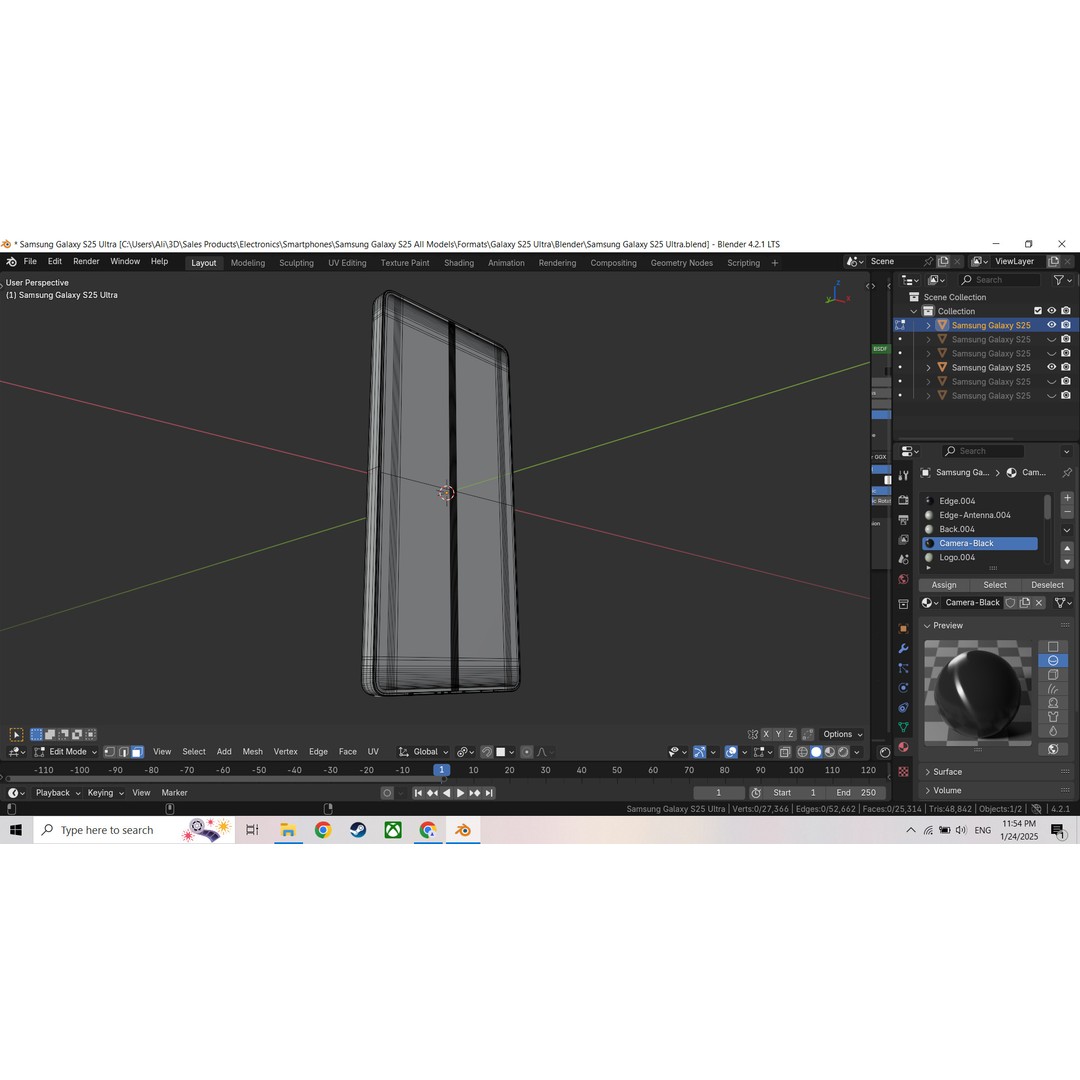Select the tweak select tool icon
1080x1080 pixels.
[16, 734]
